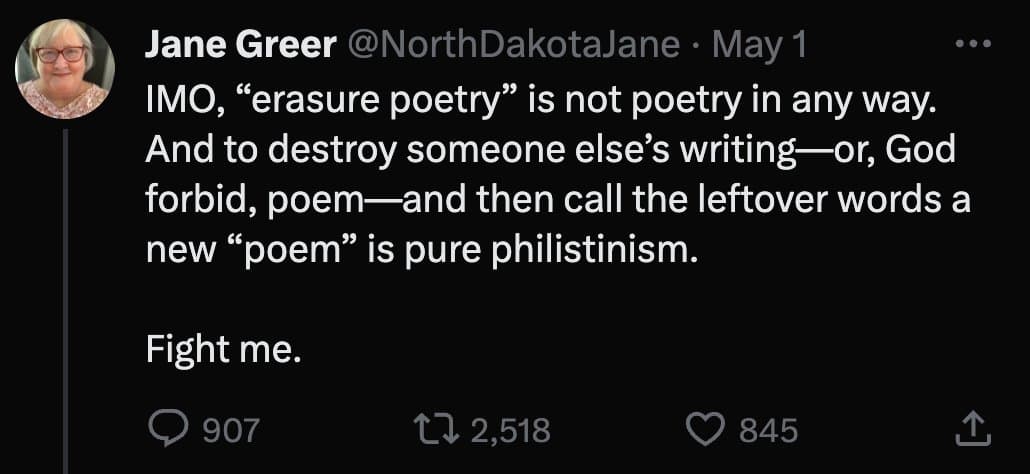Click the vertical thread line below the avatar
This screenshot has height=474, width=1030.
coord(65,300)
